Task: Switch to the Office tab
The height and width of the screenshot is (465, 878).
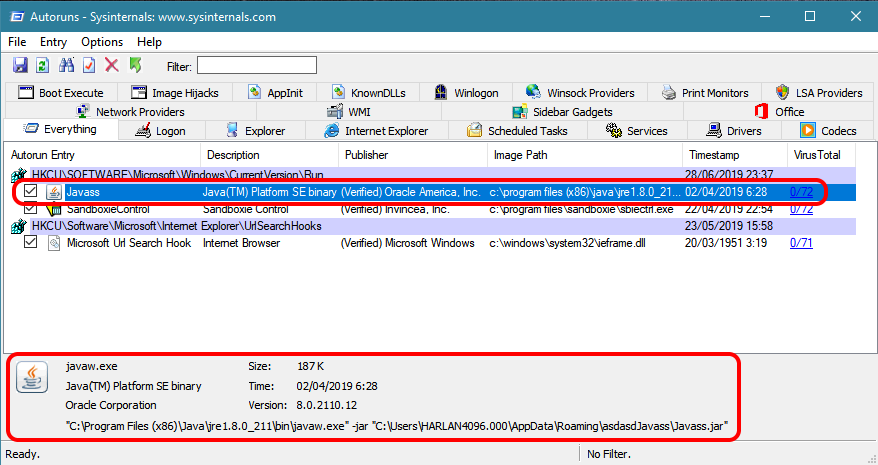Action: click(779, 111)
